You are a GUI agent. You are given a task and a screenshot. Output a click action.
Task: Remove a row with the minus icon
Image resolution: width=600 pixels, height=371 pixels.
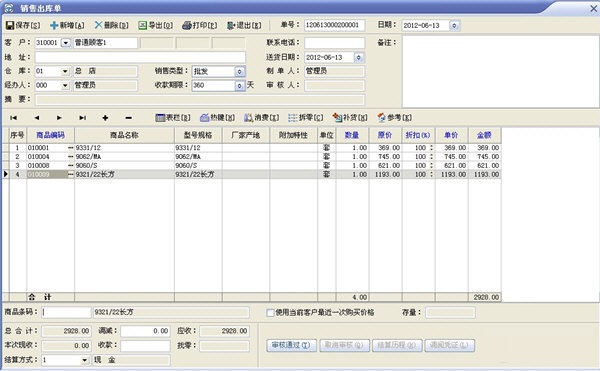click(129, 118)
